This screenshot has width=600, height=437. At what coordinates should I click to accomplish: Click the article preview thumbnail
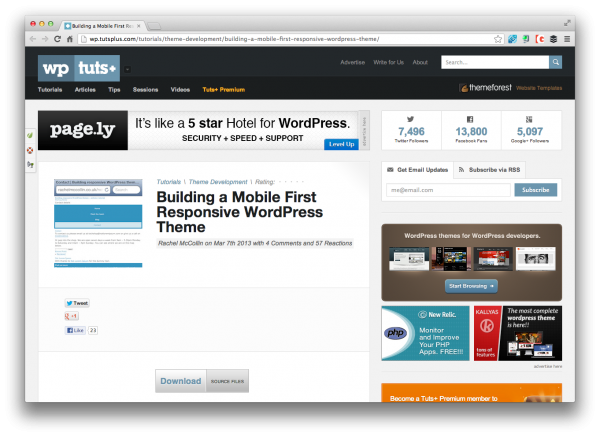pyautogui.click(x=98, y=223)
